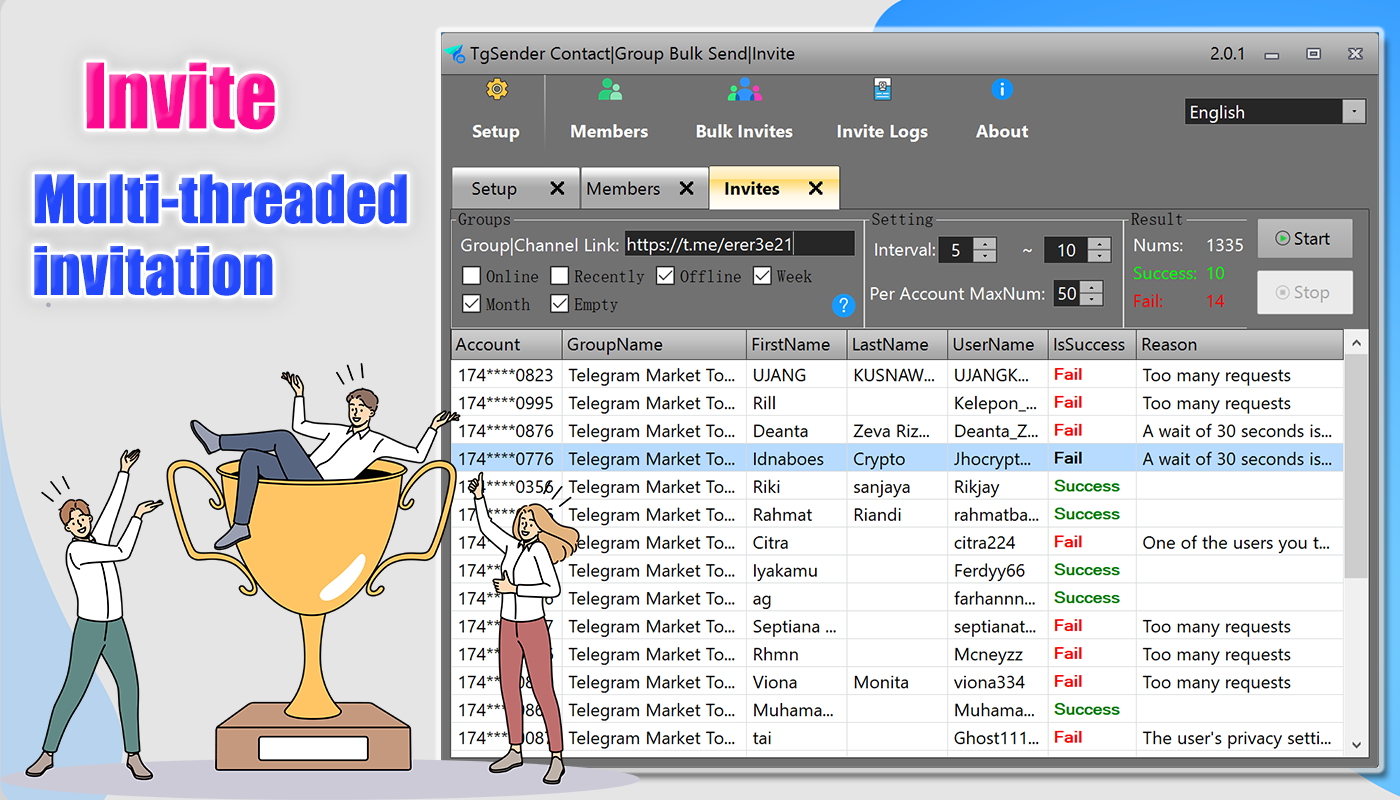Sort by the FirstName column header
Screen dimensions: 1400x800
point(797,344)
